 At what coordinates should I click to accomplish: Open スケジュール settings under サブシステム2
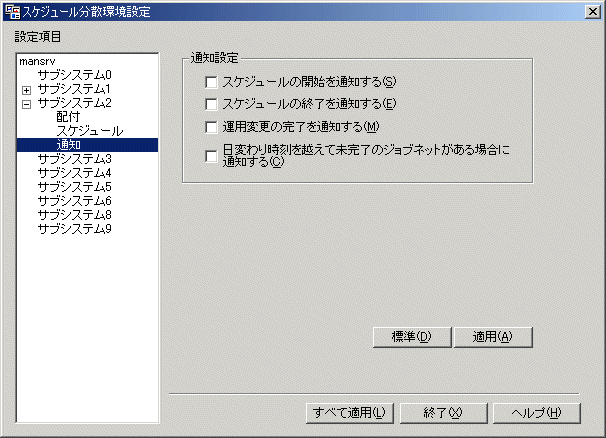pos(90,131)
